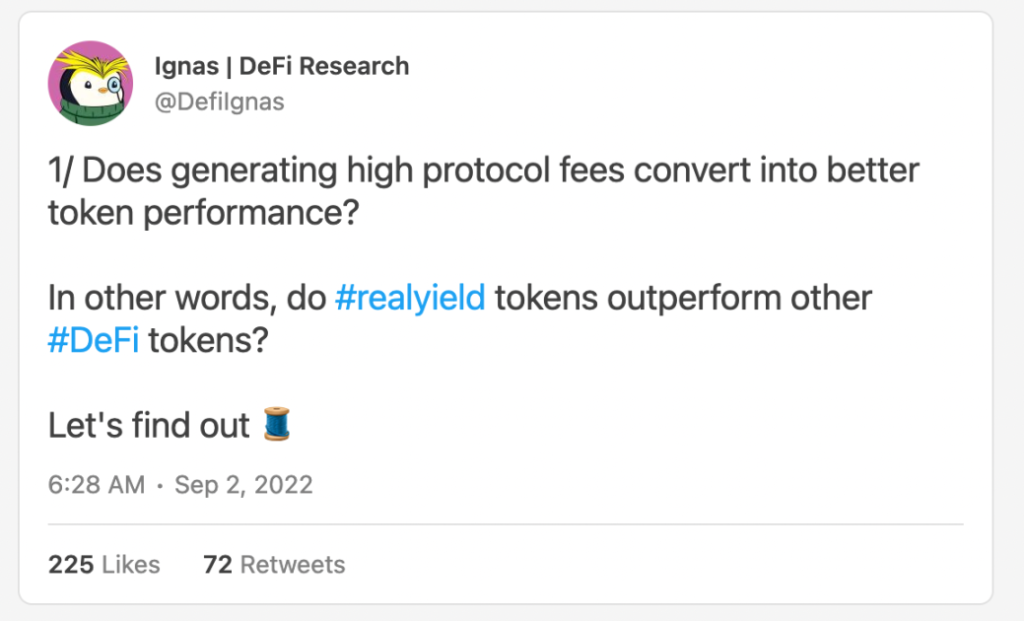
Task: View the 225 Likes list
Action: coord(104,564)
